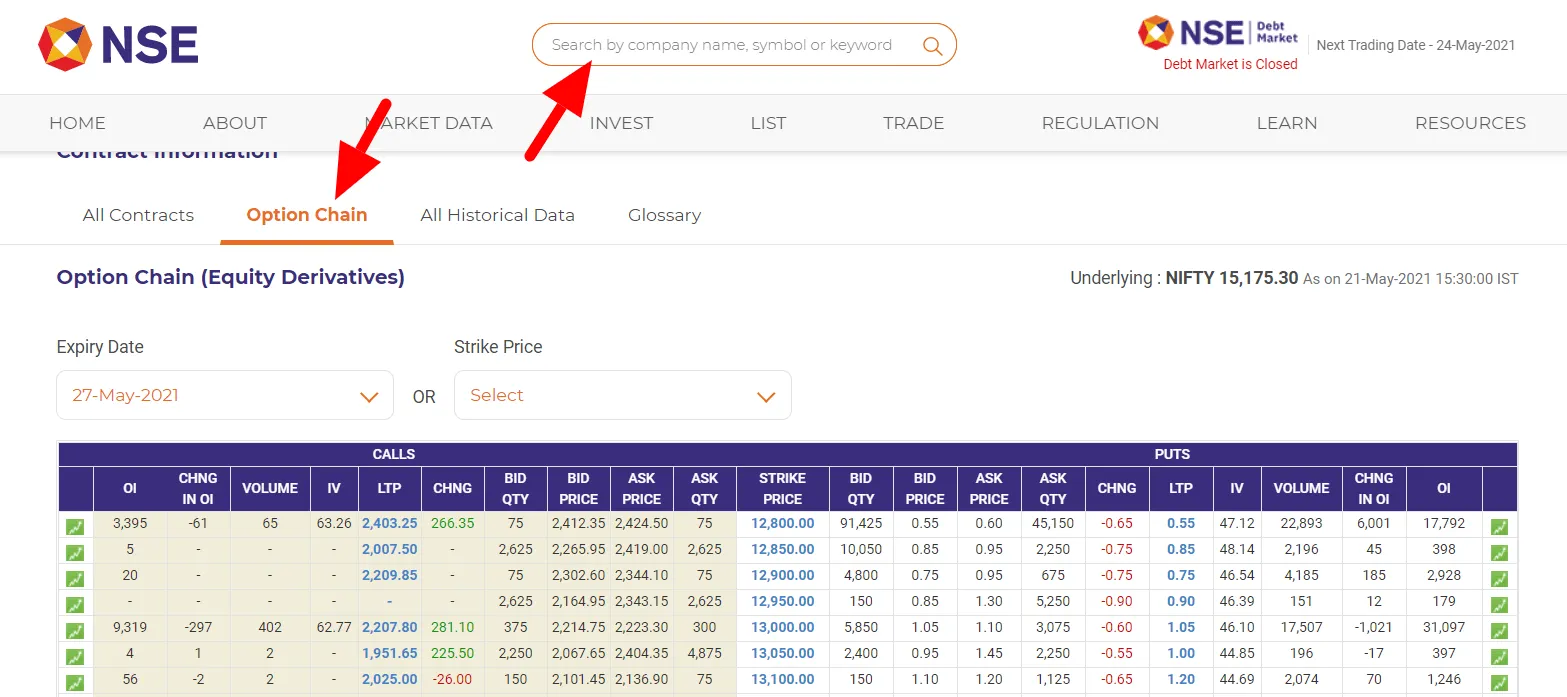Open the Glossary tab
The height and width of the screenshot is (697, 1567).
coord(664,215)
